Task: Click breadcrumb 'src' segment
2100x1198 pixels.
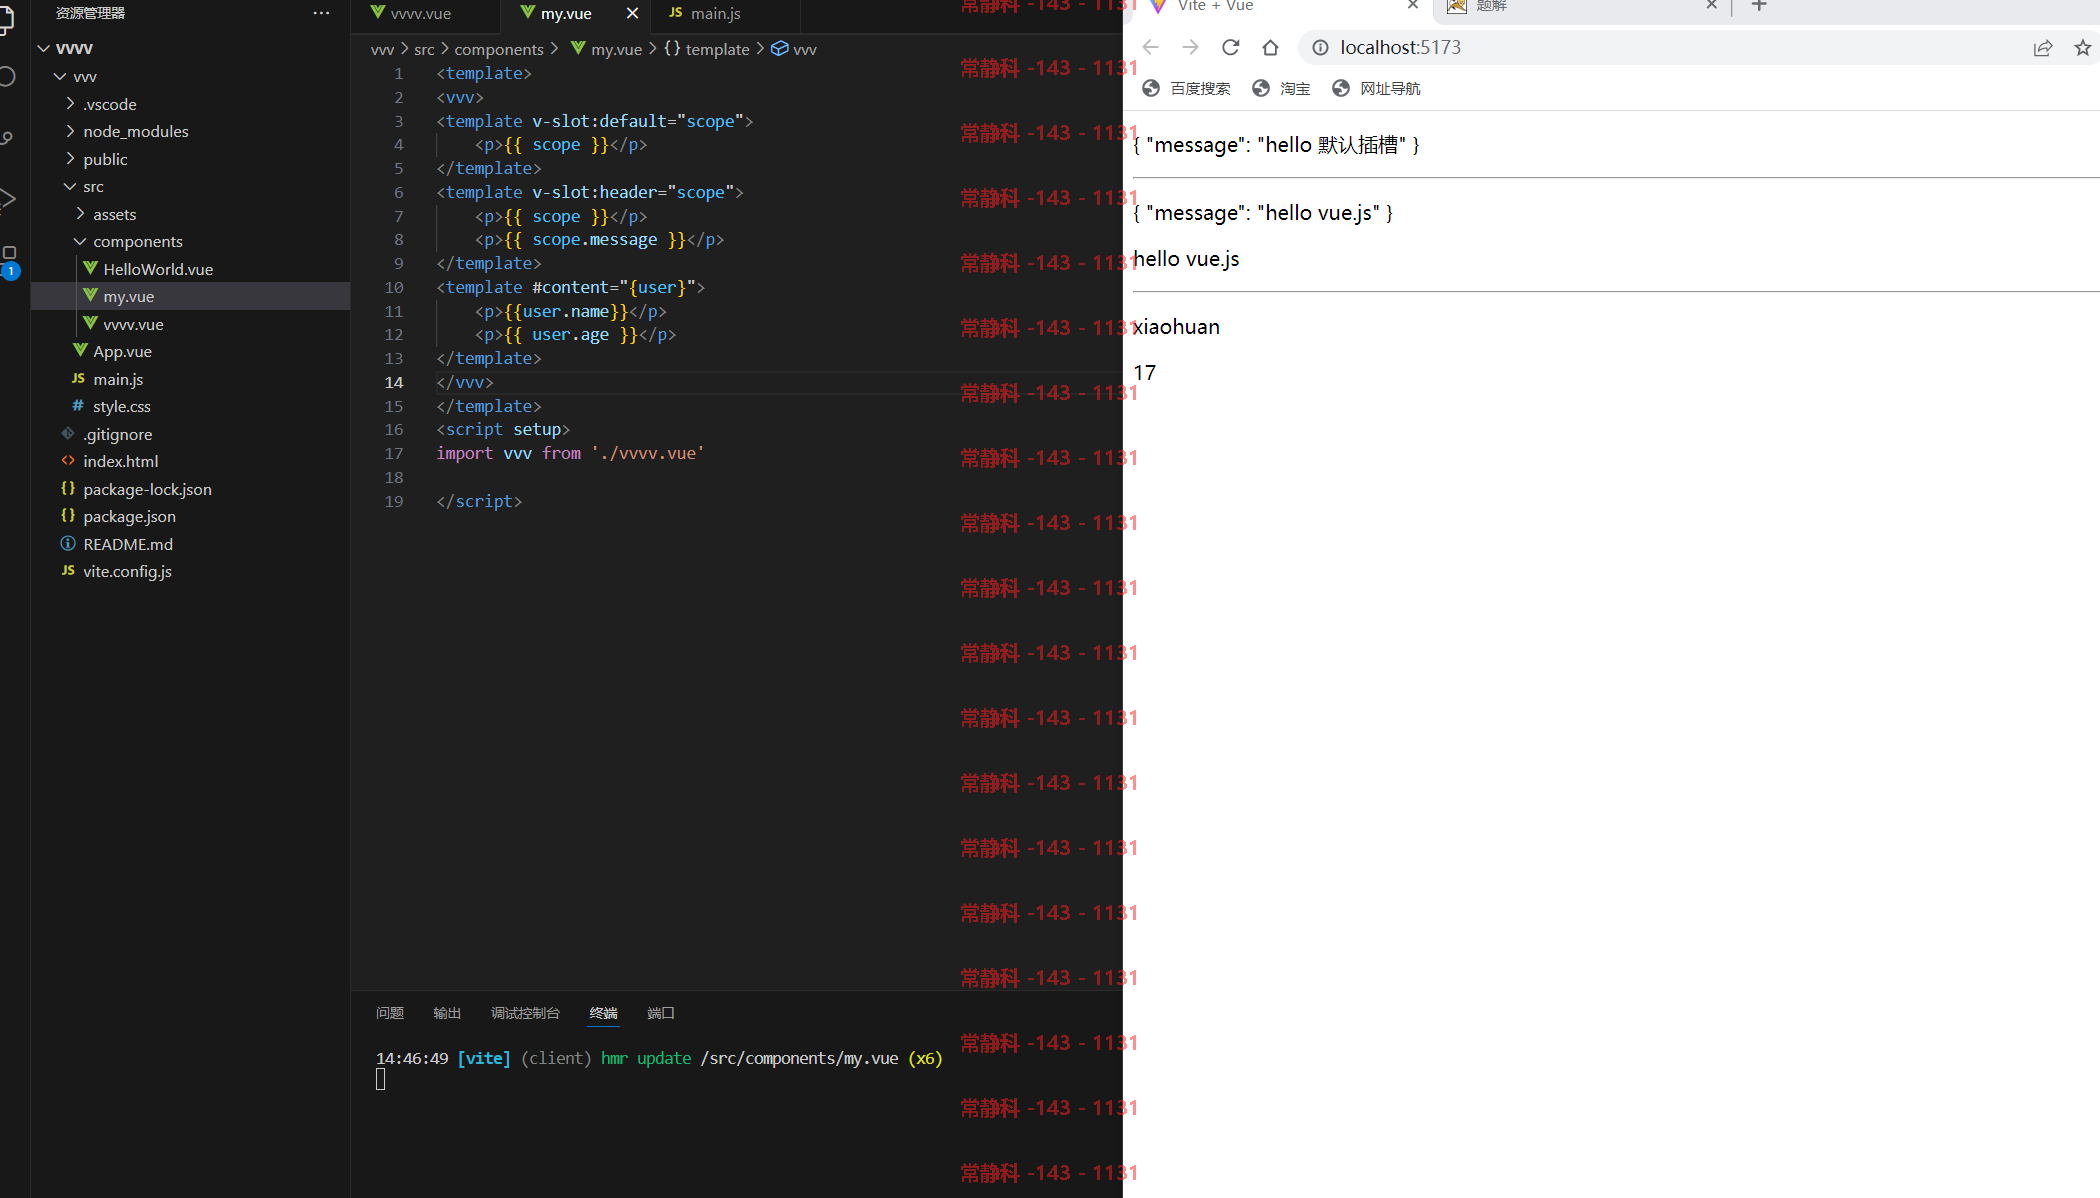Action: (x=424, y=49)
